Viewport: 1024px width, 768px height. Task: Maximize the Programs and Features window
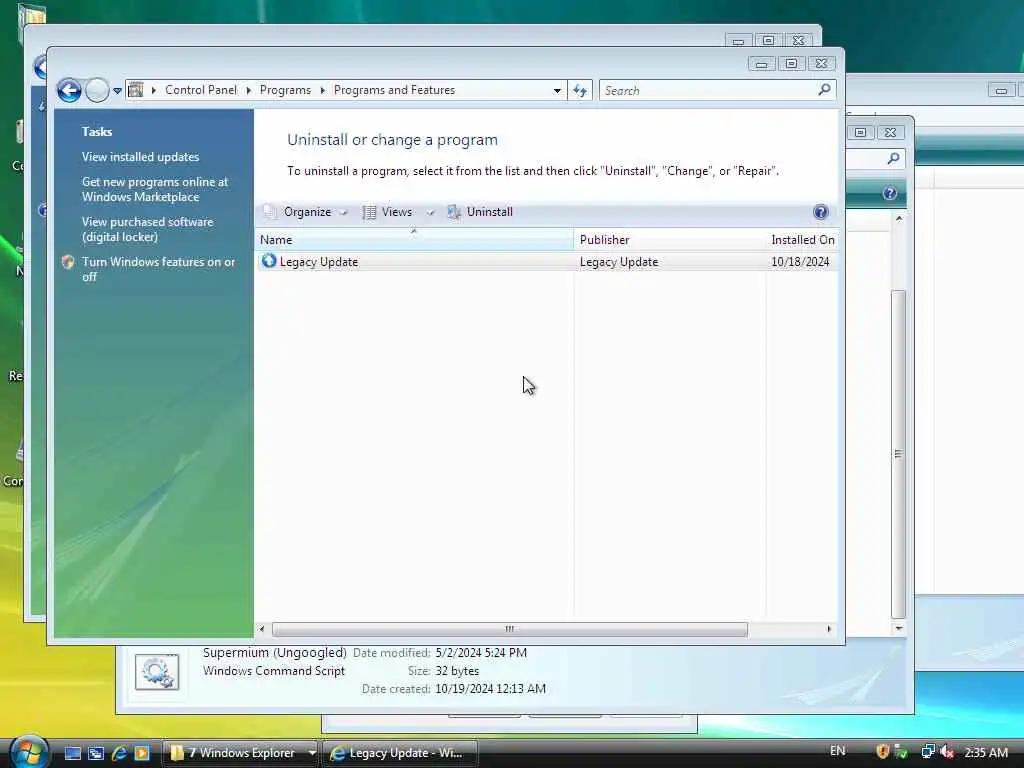791,63
